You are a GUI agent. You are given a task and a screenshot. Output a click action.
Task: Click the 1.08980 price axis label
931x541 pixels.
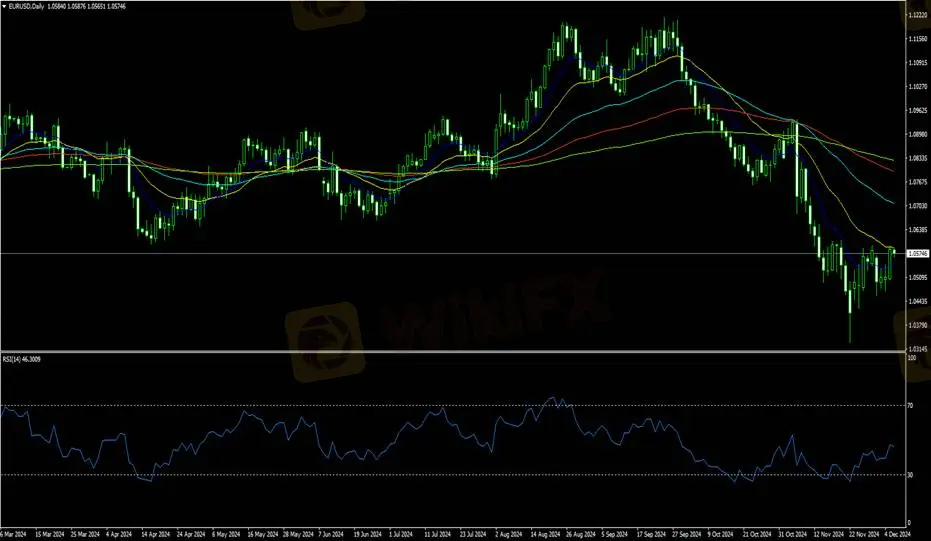point(918,134)
